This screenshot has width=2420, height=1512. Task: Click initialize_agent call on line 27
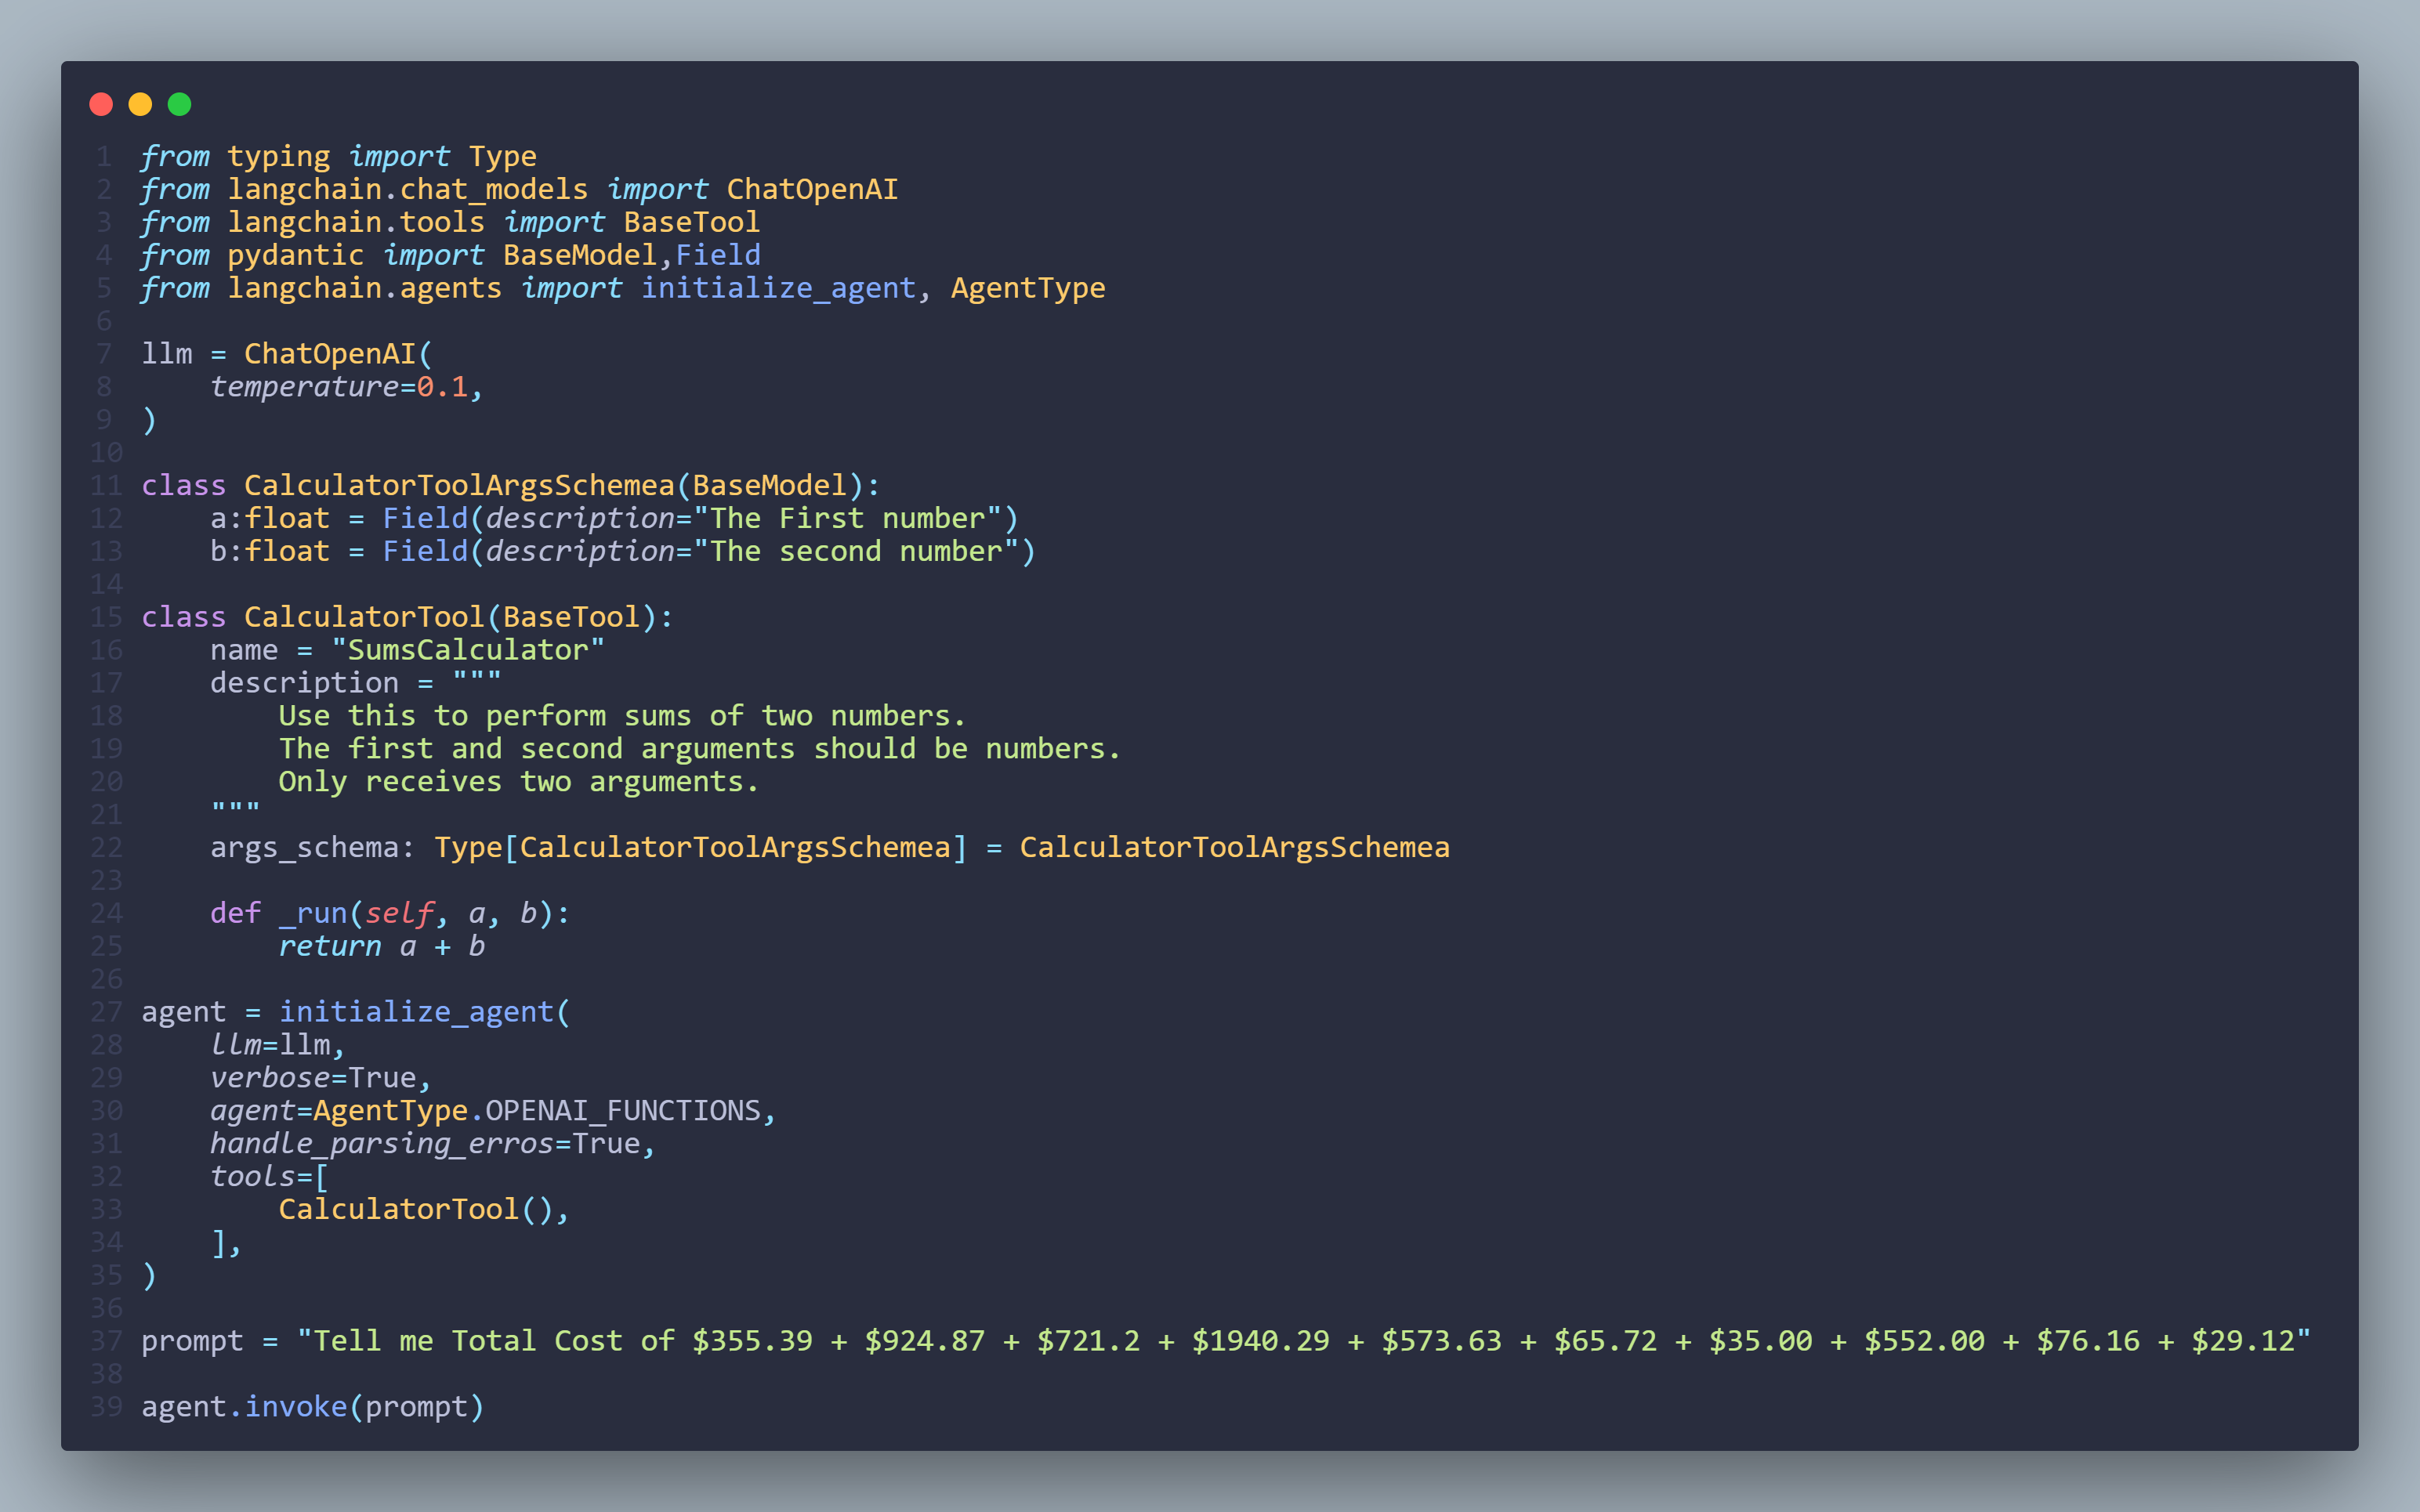coord(416,1012)
